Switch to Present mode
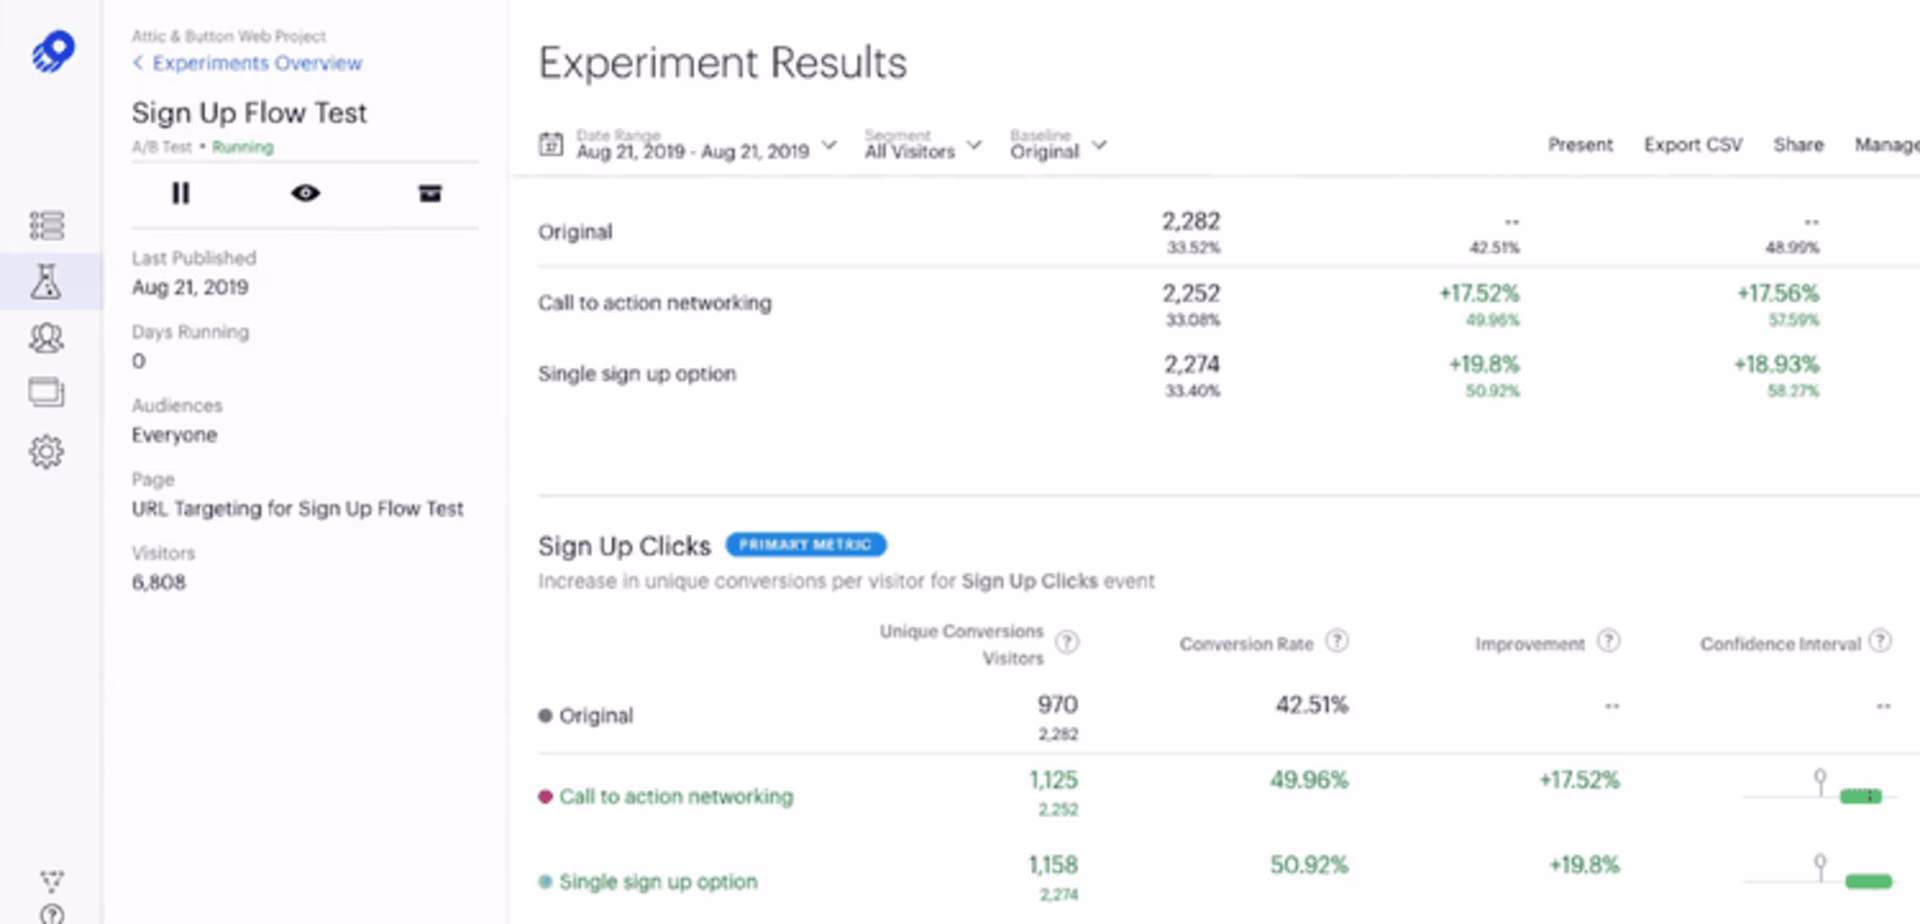The height and width of the screenshot is (924, 1920). tap(1580, 145)
